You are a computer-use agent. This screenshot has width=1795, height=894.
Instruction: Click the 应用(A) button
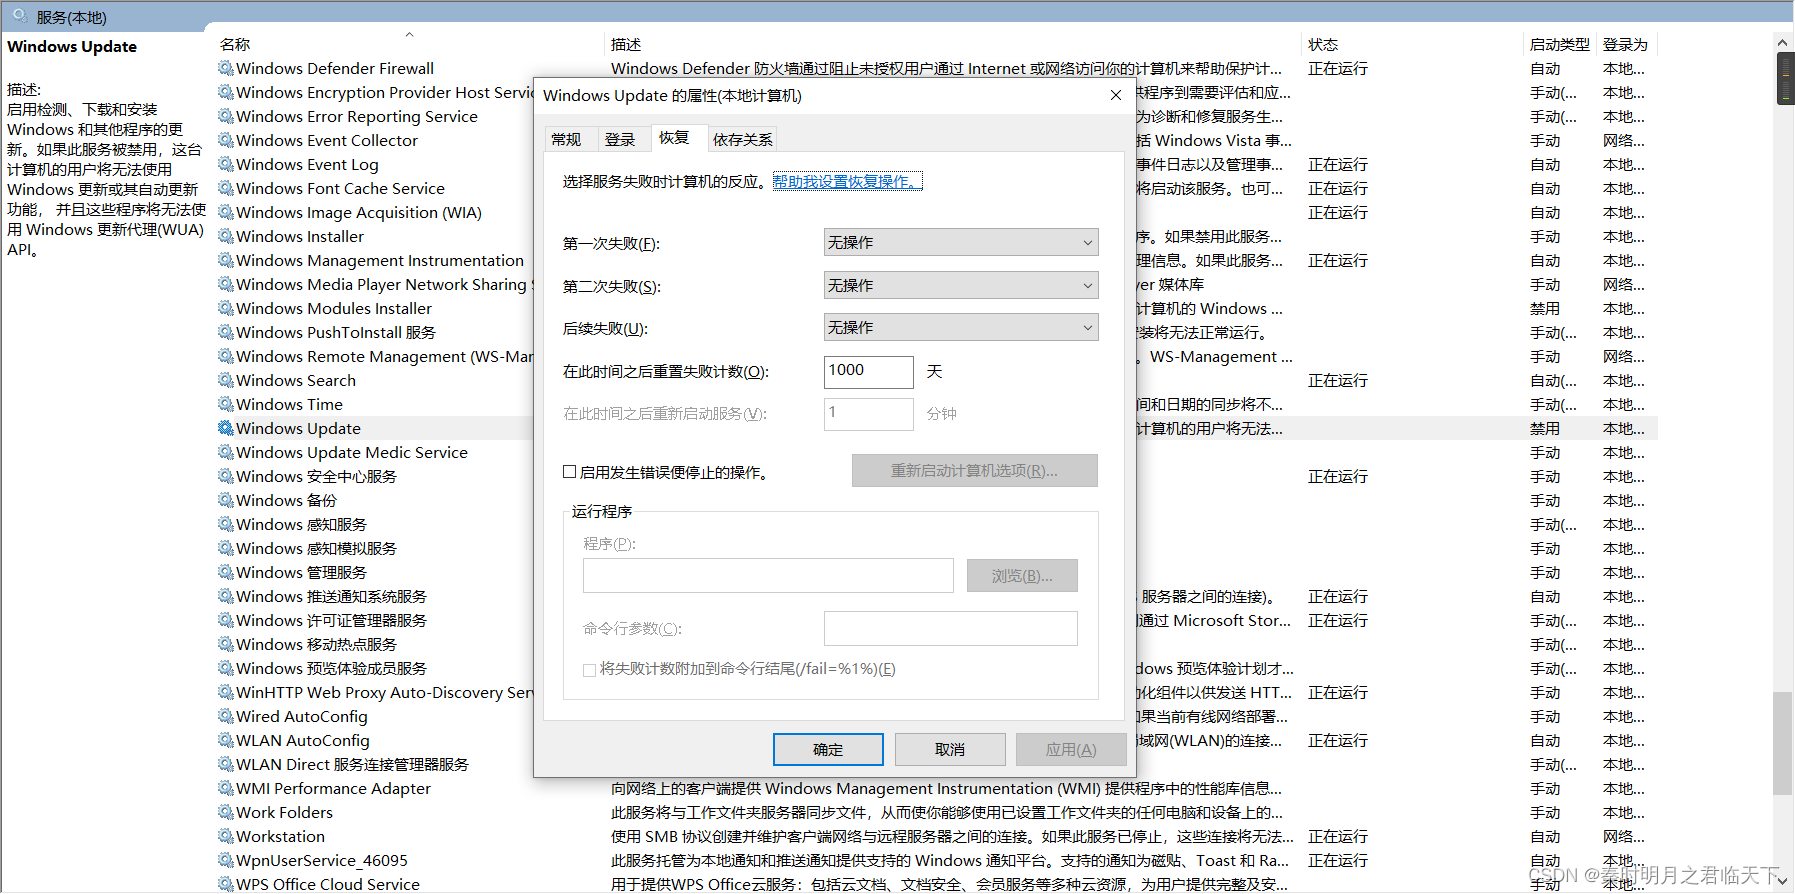tap(1071, 749)
